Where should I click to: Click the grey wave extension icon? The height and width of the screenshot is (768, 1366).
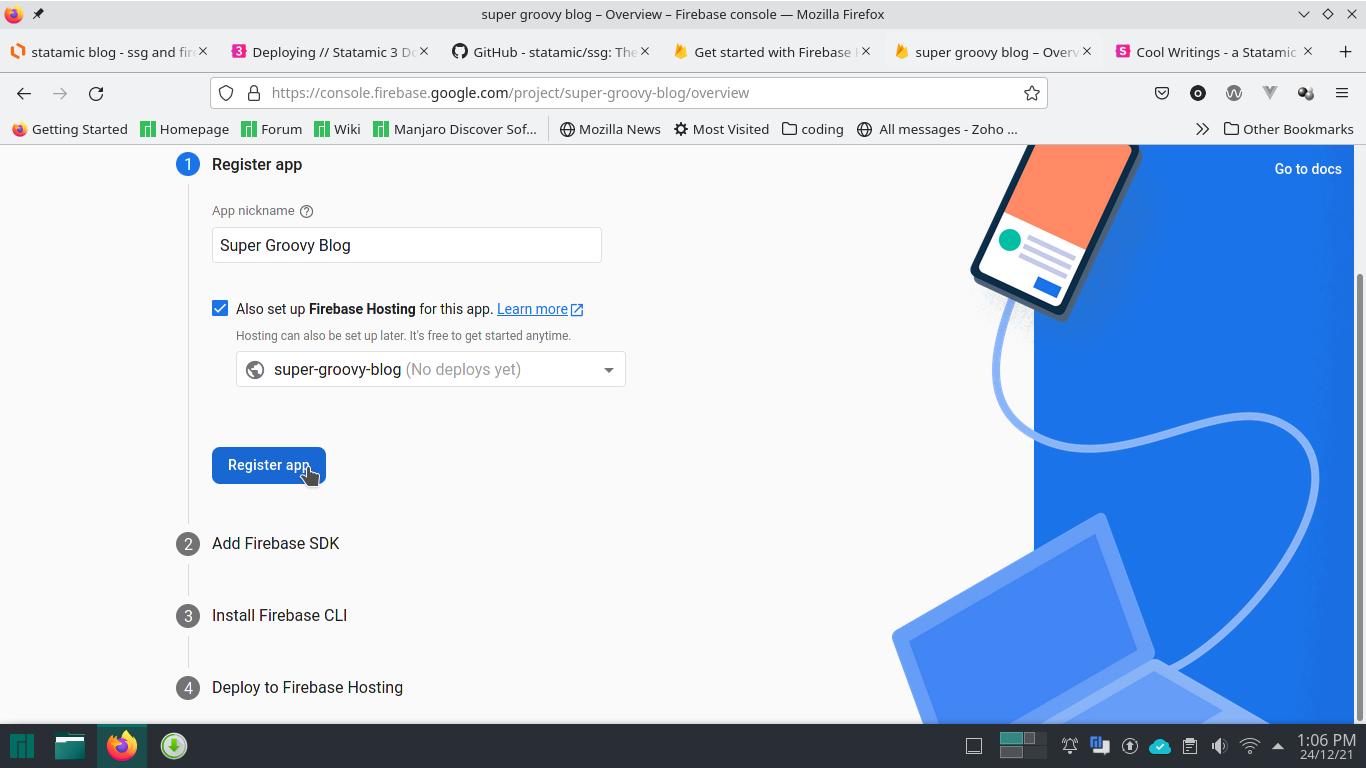click(1234, 93)
